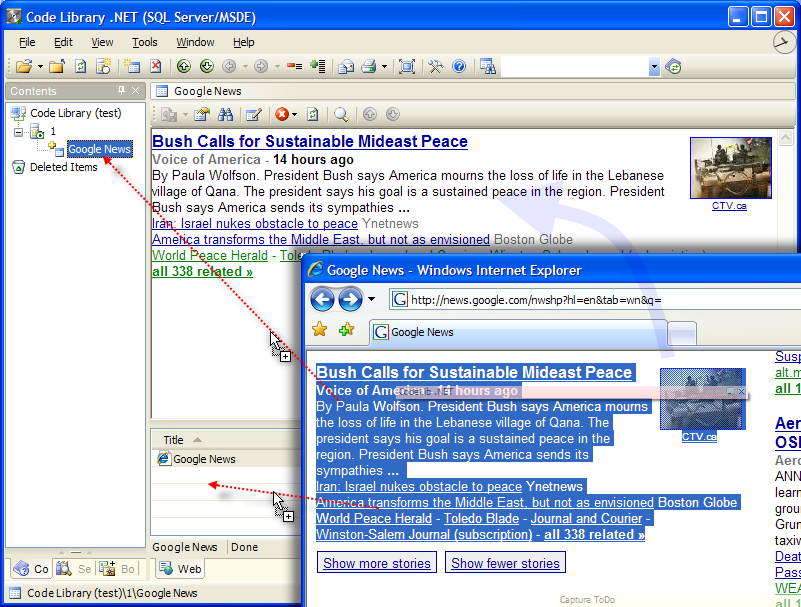Screen dimensions: 801x607
Task: Click the green expand-all icon in the main toolbar
Action: coord(318,66)
